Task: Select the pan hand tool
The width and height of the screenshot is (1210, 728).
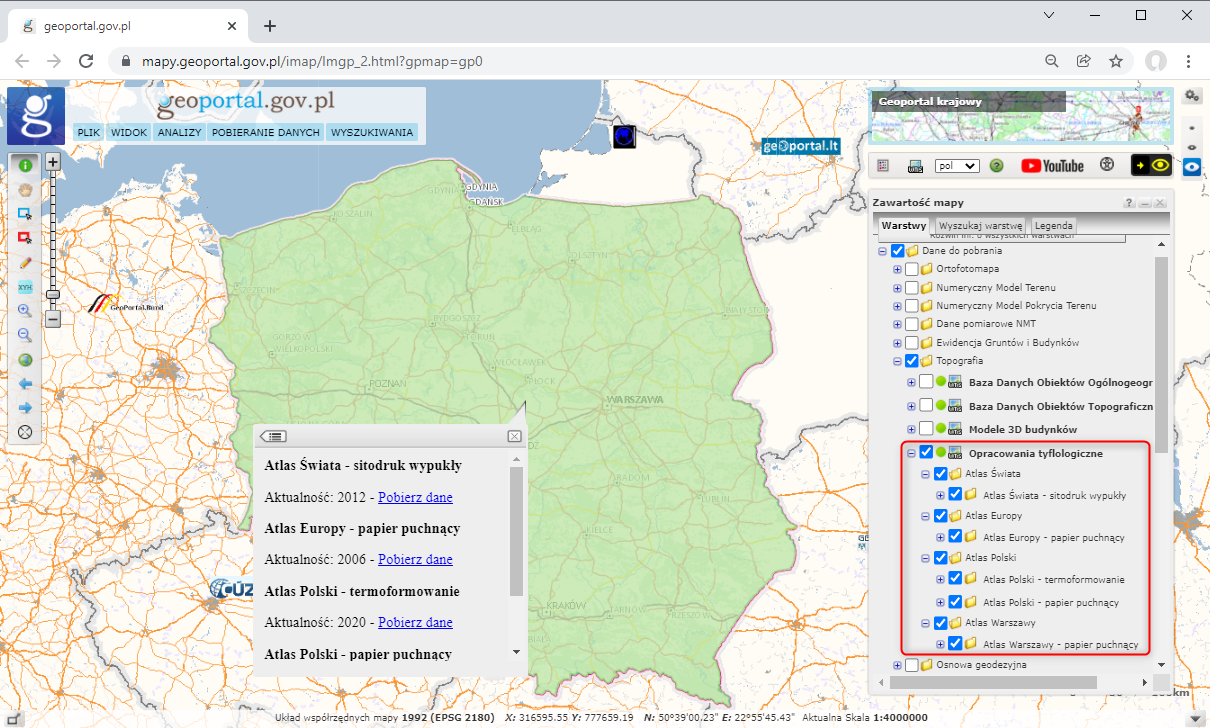Action: pyautogui.click(x=24, y=190)
